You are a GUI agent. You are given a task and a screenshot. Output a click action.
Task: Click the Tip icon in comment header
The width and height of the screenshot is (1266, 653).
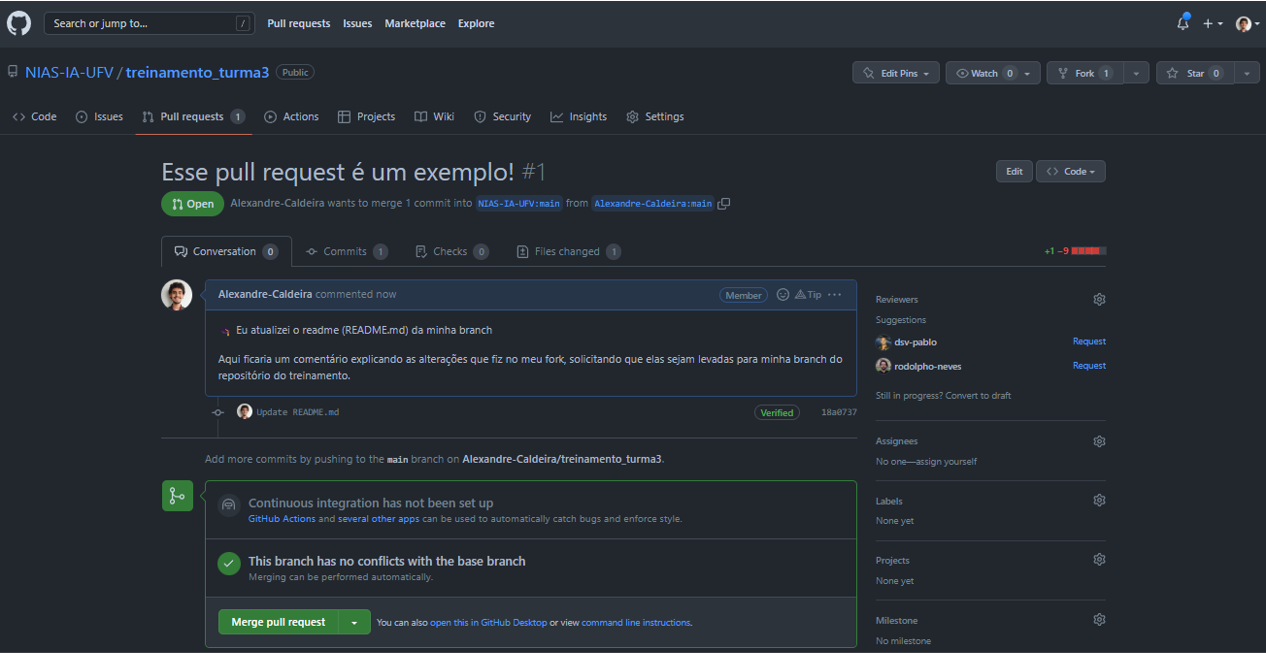[x=808, y=294]
